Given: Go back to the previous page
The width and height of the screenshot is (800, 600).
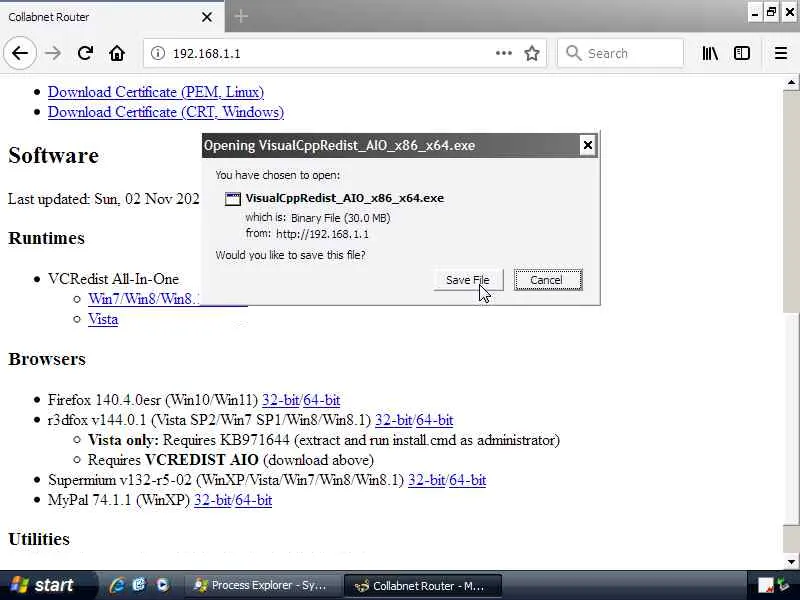Looking at the screenshot, I should [20, 53].
